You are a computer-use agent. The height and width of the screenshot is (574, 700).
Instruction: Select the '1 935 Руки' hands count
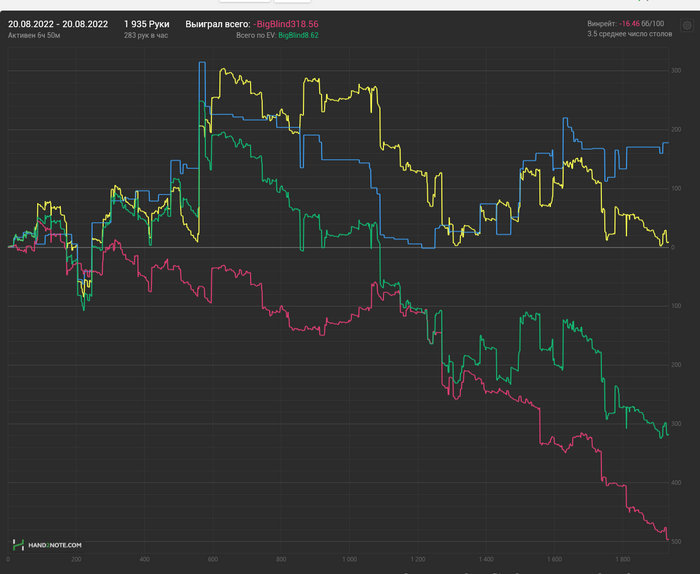147,24
